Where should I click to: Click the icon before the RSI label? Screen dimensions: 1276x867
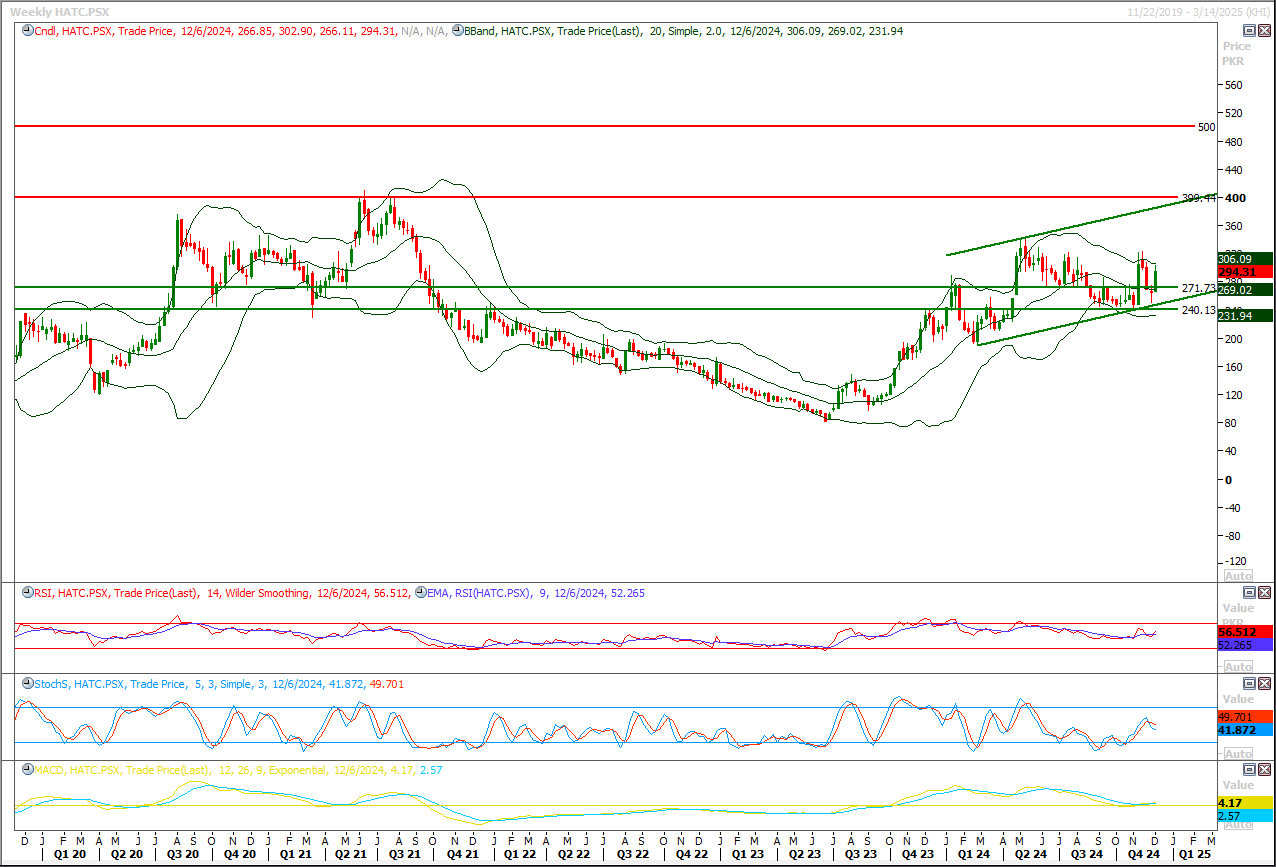[x=26, y=593]
